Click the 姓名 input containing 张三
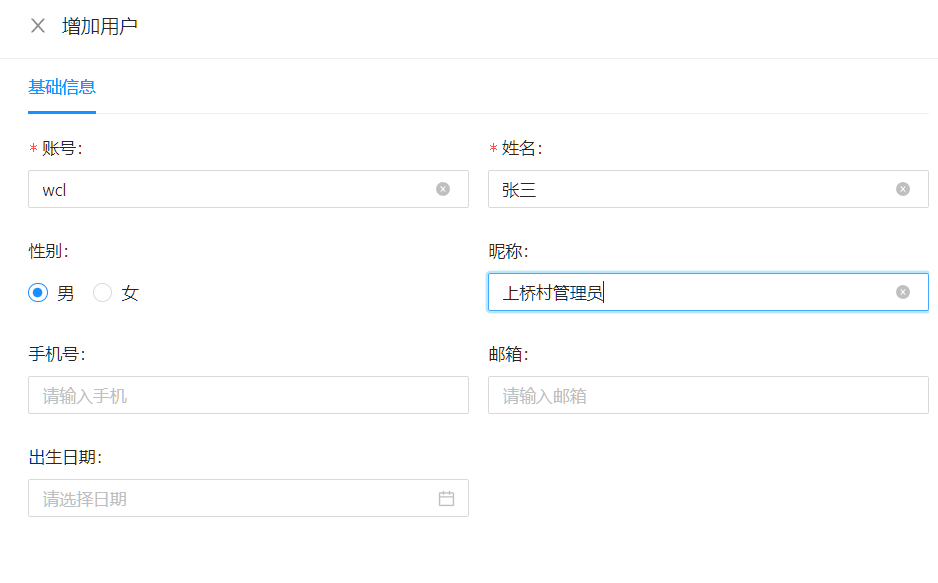Image resolution: width=938 pixels, height=583 pixels. click(x=708, y=189)
